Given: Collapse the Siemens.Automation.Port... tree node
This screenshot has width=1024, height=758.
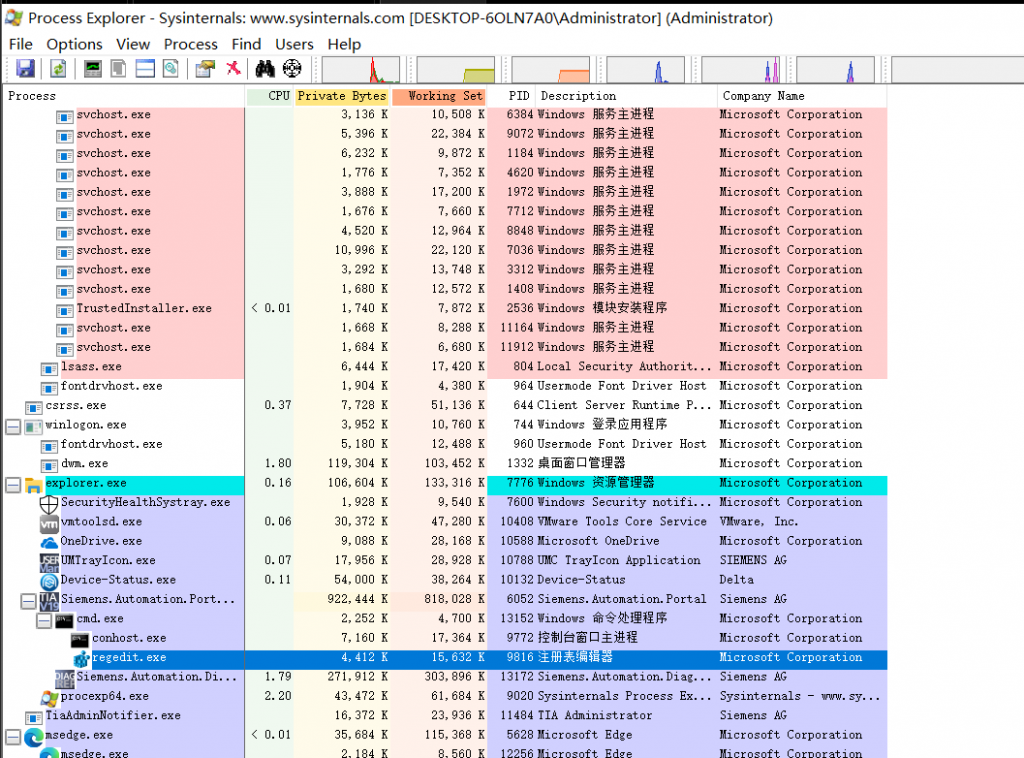Looking at the screenshot, I should (x=28, y=601).
